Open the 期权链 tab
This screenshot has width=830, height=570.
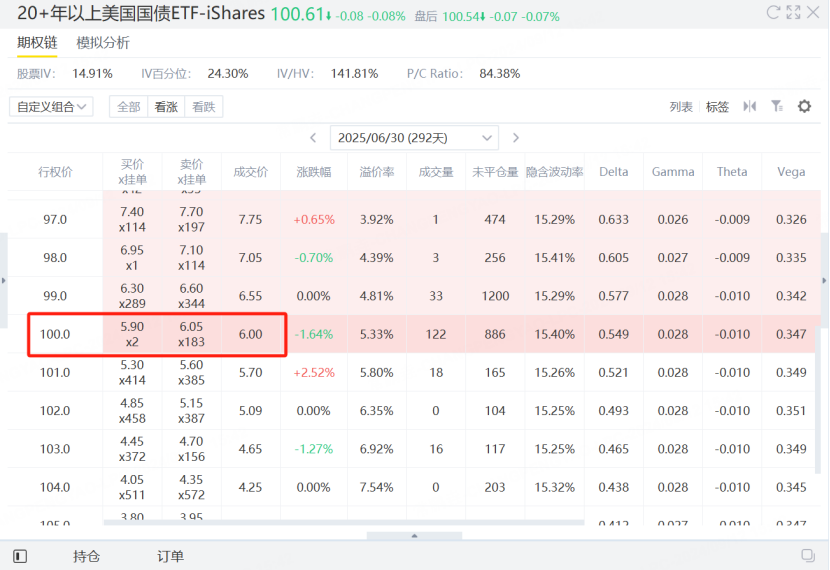[x=37, y=42]
